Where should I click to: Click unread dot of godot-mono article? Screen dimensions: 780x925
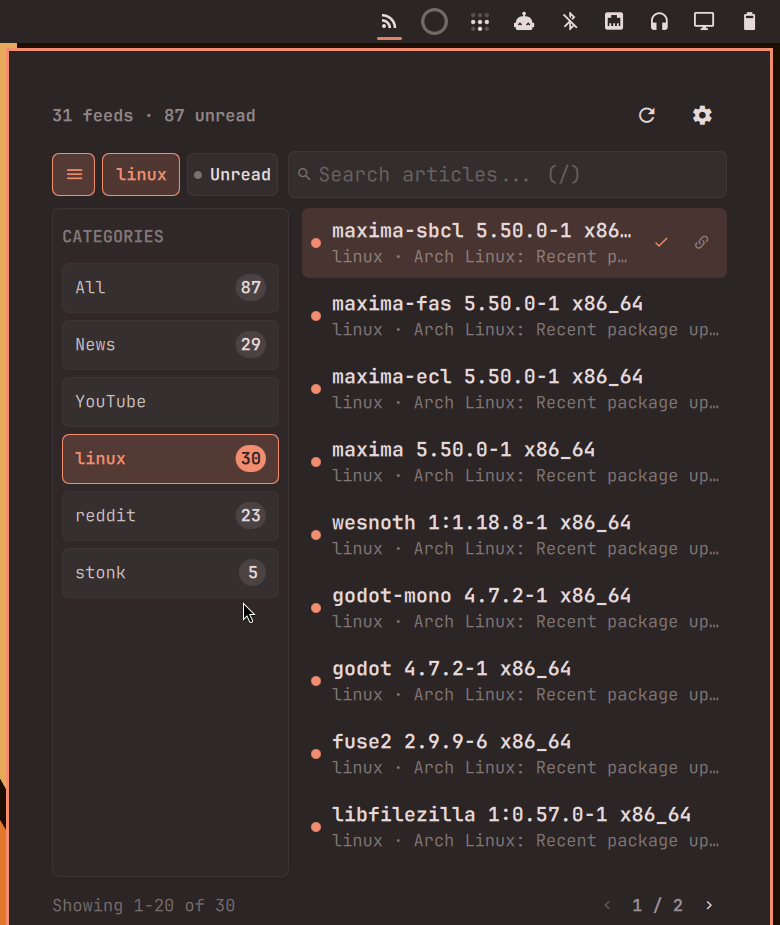[x=316, y=608]
